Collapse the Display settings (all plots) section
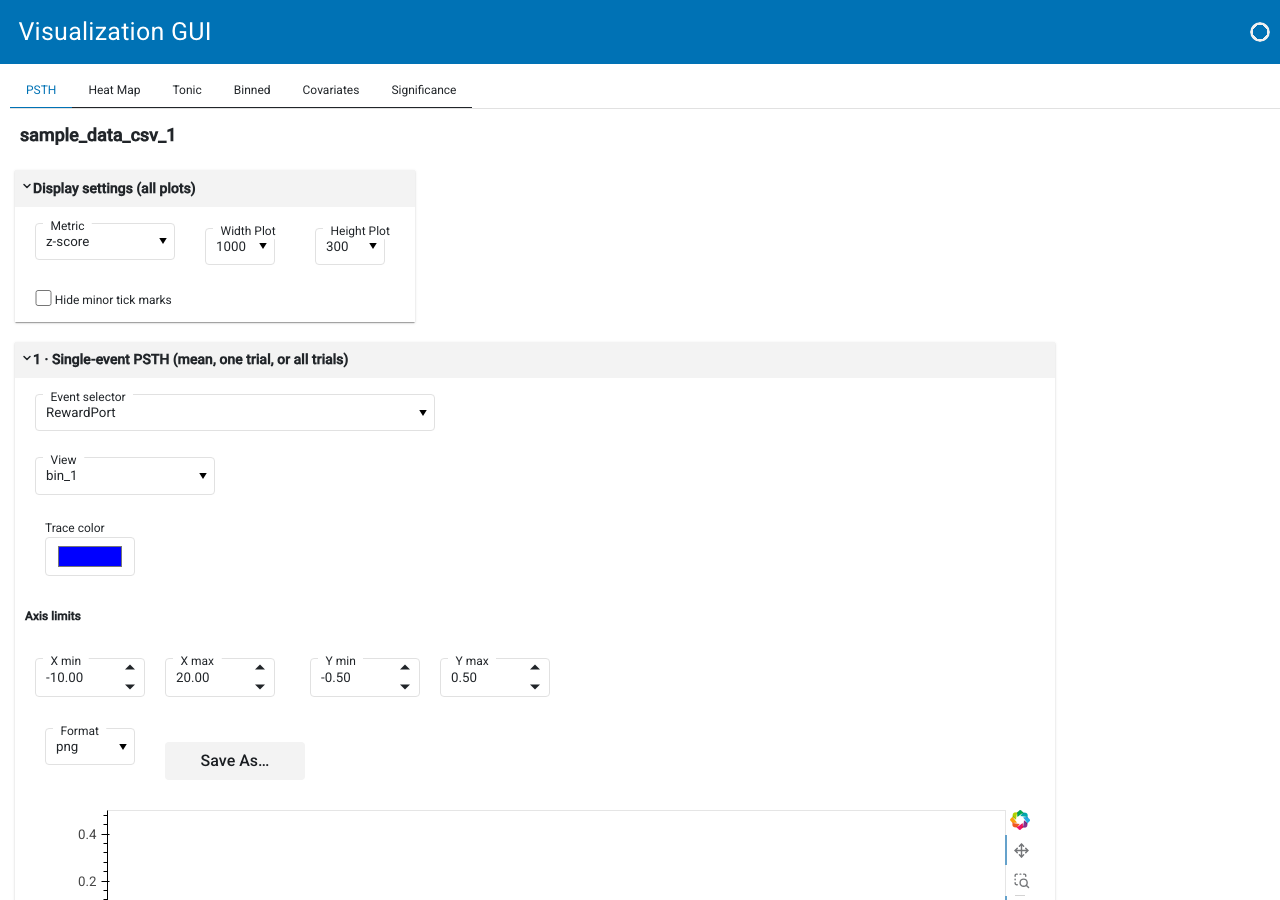The width and height of the screenshot is (1280, 900). pos(215,188)
